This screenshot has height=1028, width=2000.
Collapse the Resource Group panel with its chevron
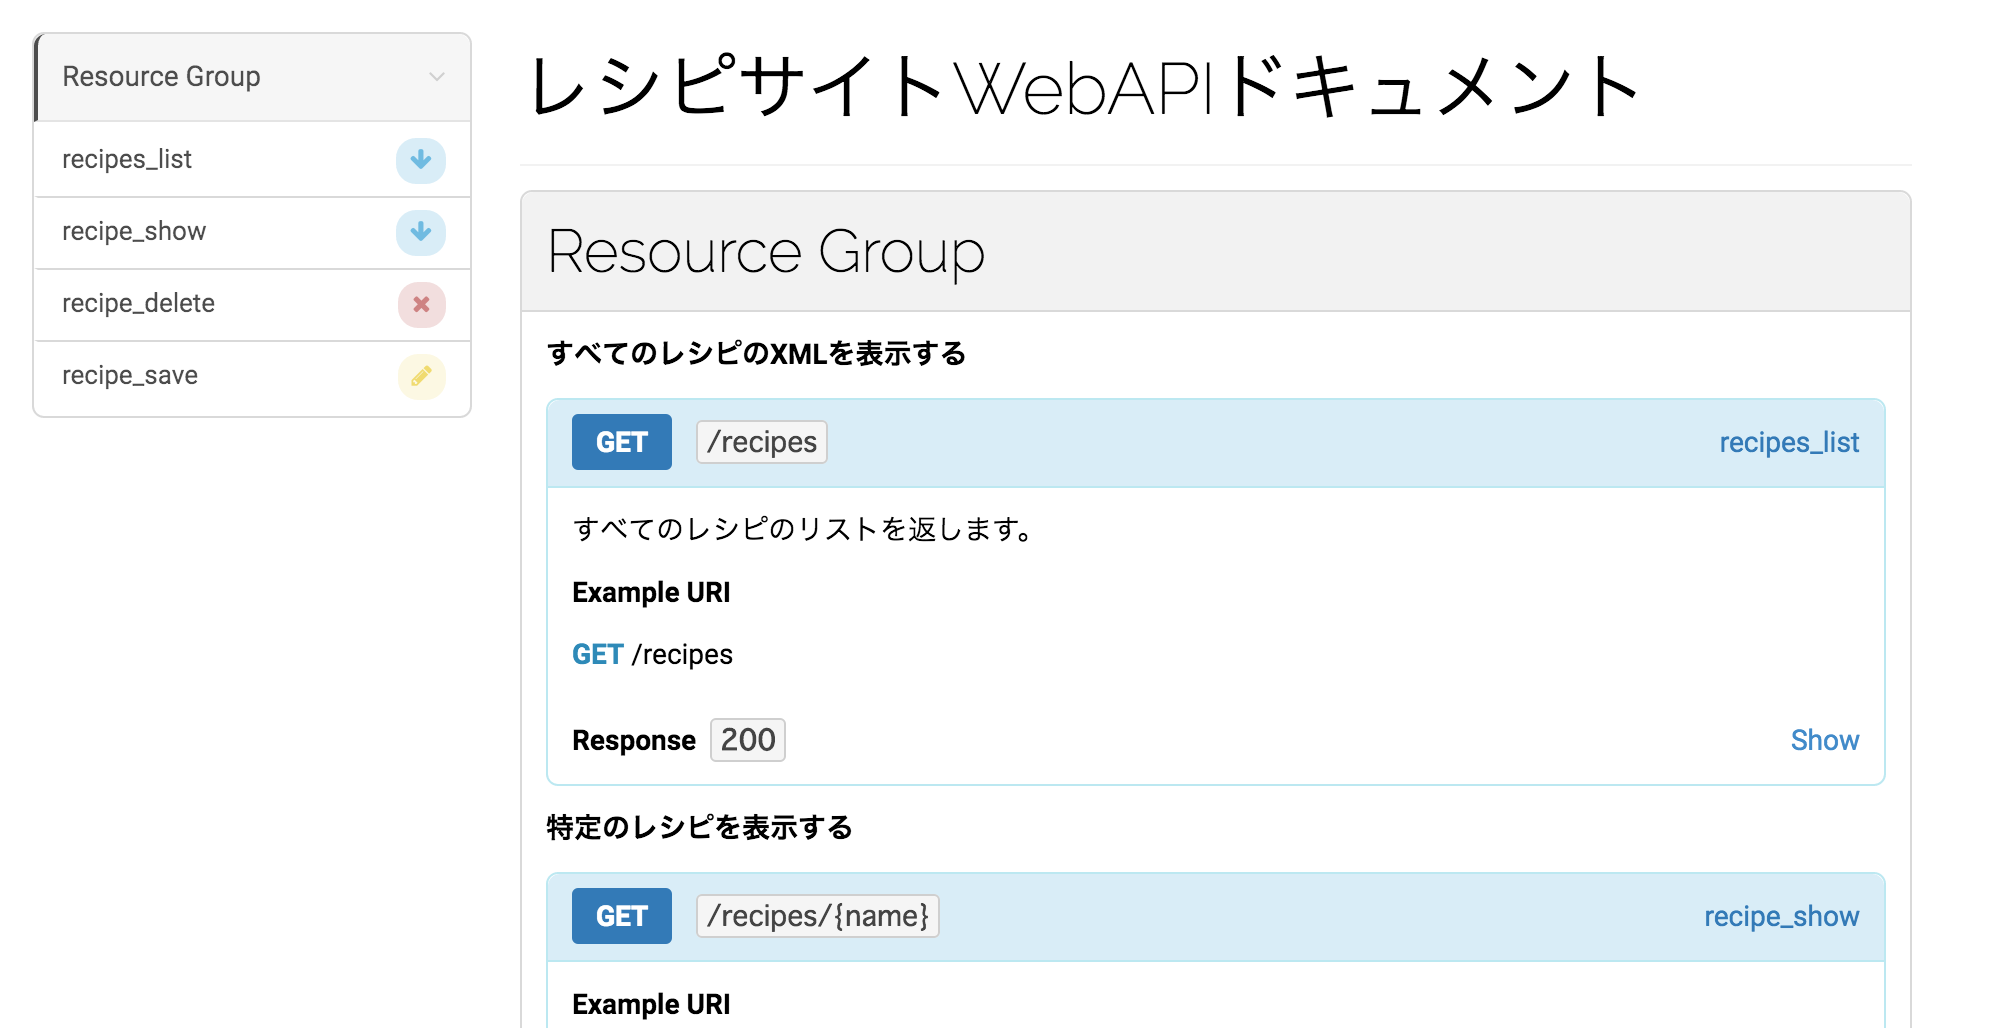[435, 76]
